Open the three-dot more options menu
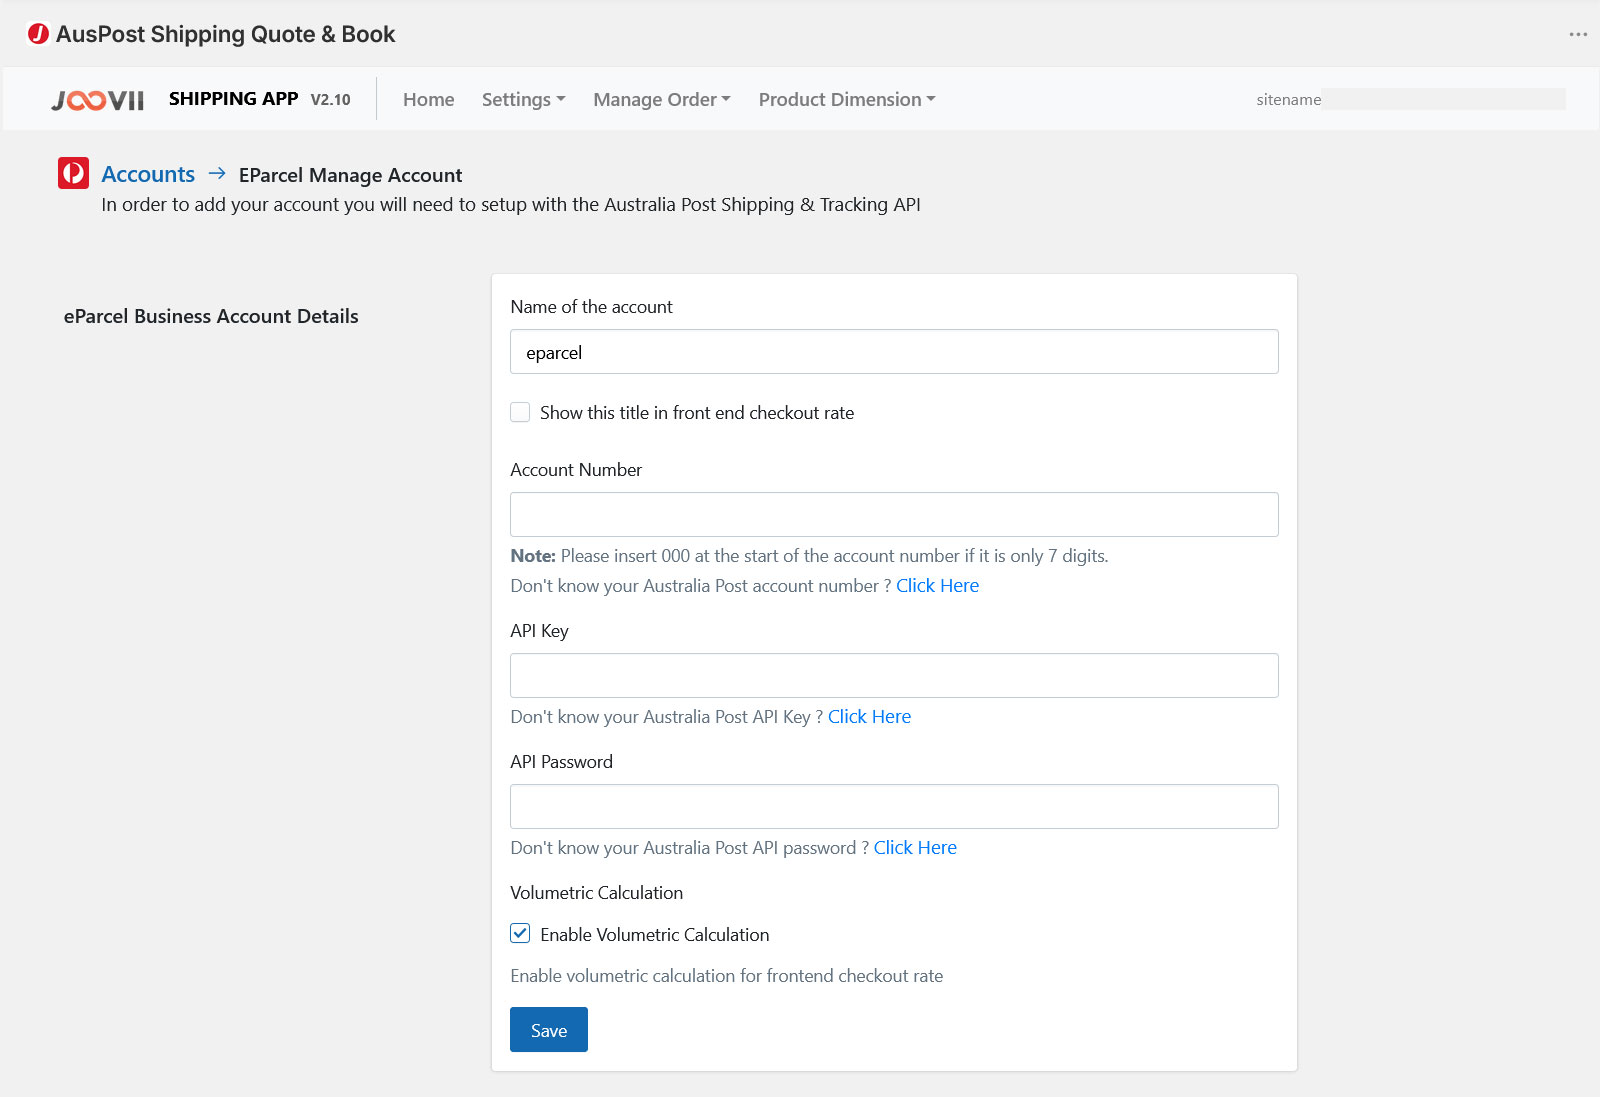 [1578, 34]
